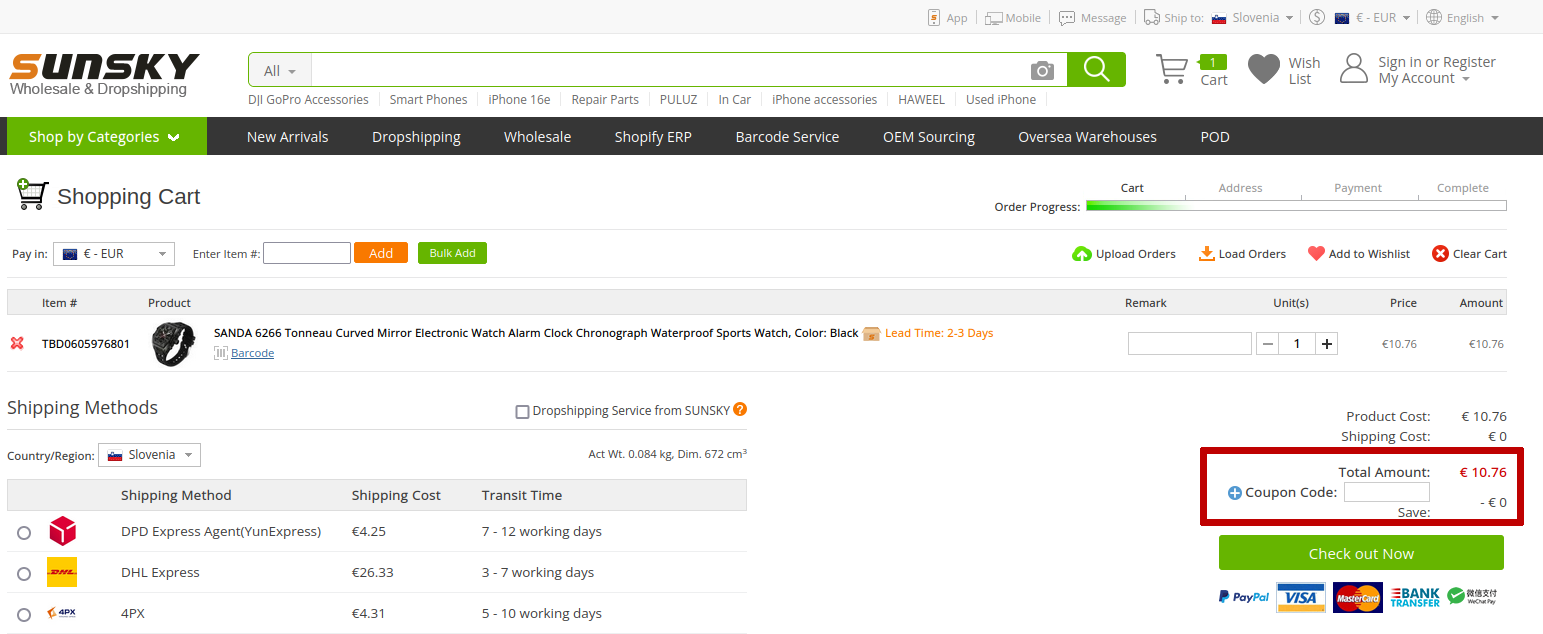Open Wish List heart icon
This screenshot has height=634, width=1543.
1264,69
